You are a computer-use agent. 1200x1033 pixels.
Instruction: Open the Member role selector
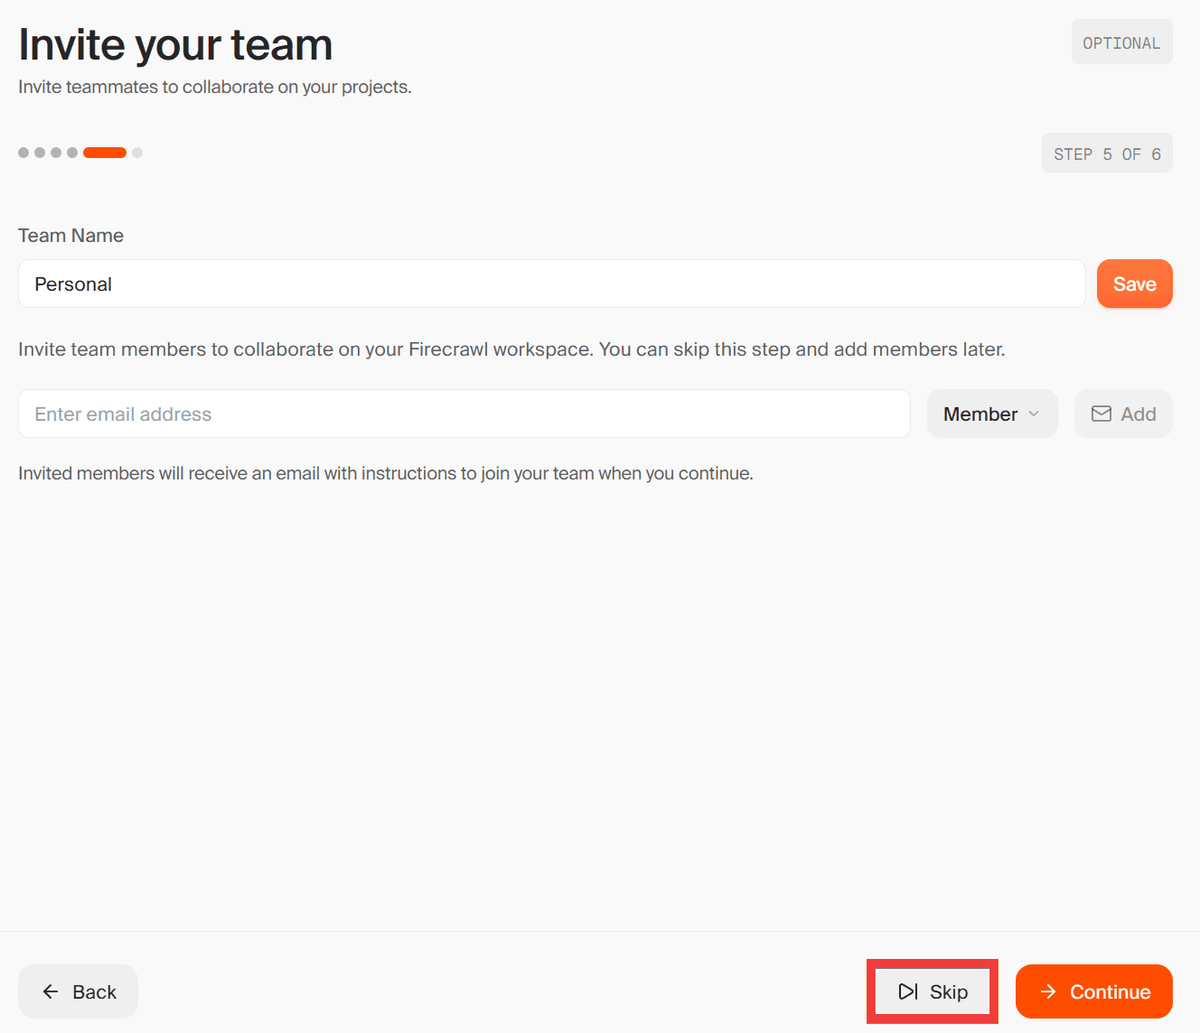tap(991, 414)
